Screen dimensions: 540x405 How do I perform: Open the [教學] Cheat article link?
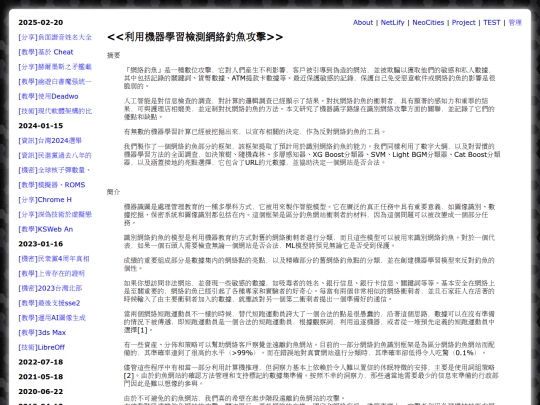coord(46,52)
